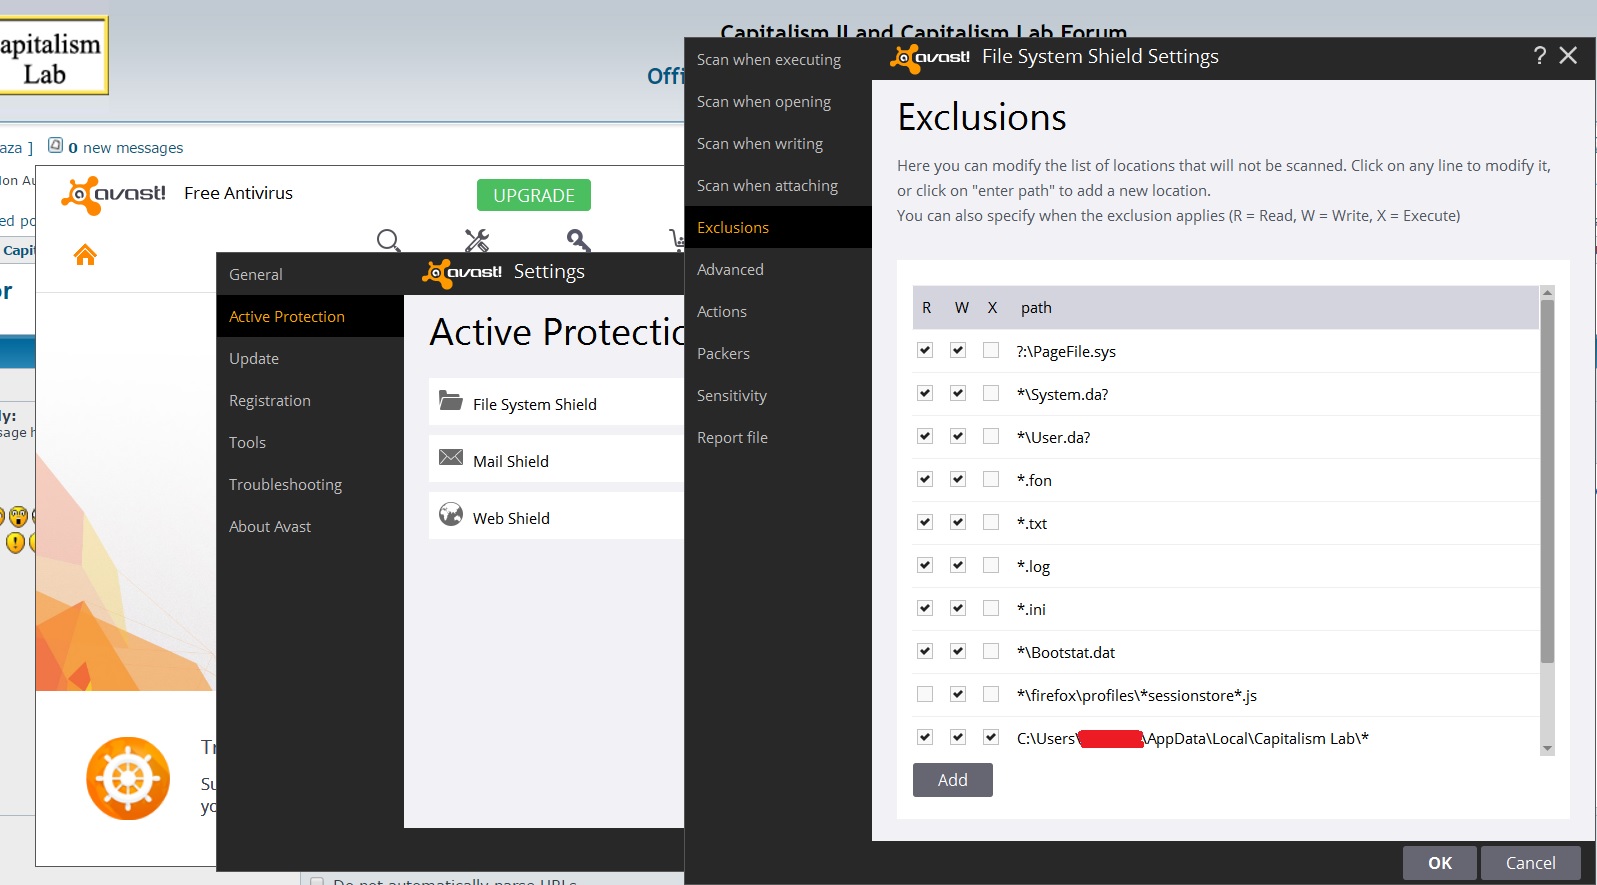Enable the Execute checkbox for *.fon

991,479
